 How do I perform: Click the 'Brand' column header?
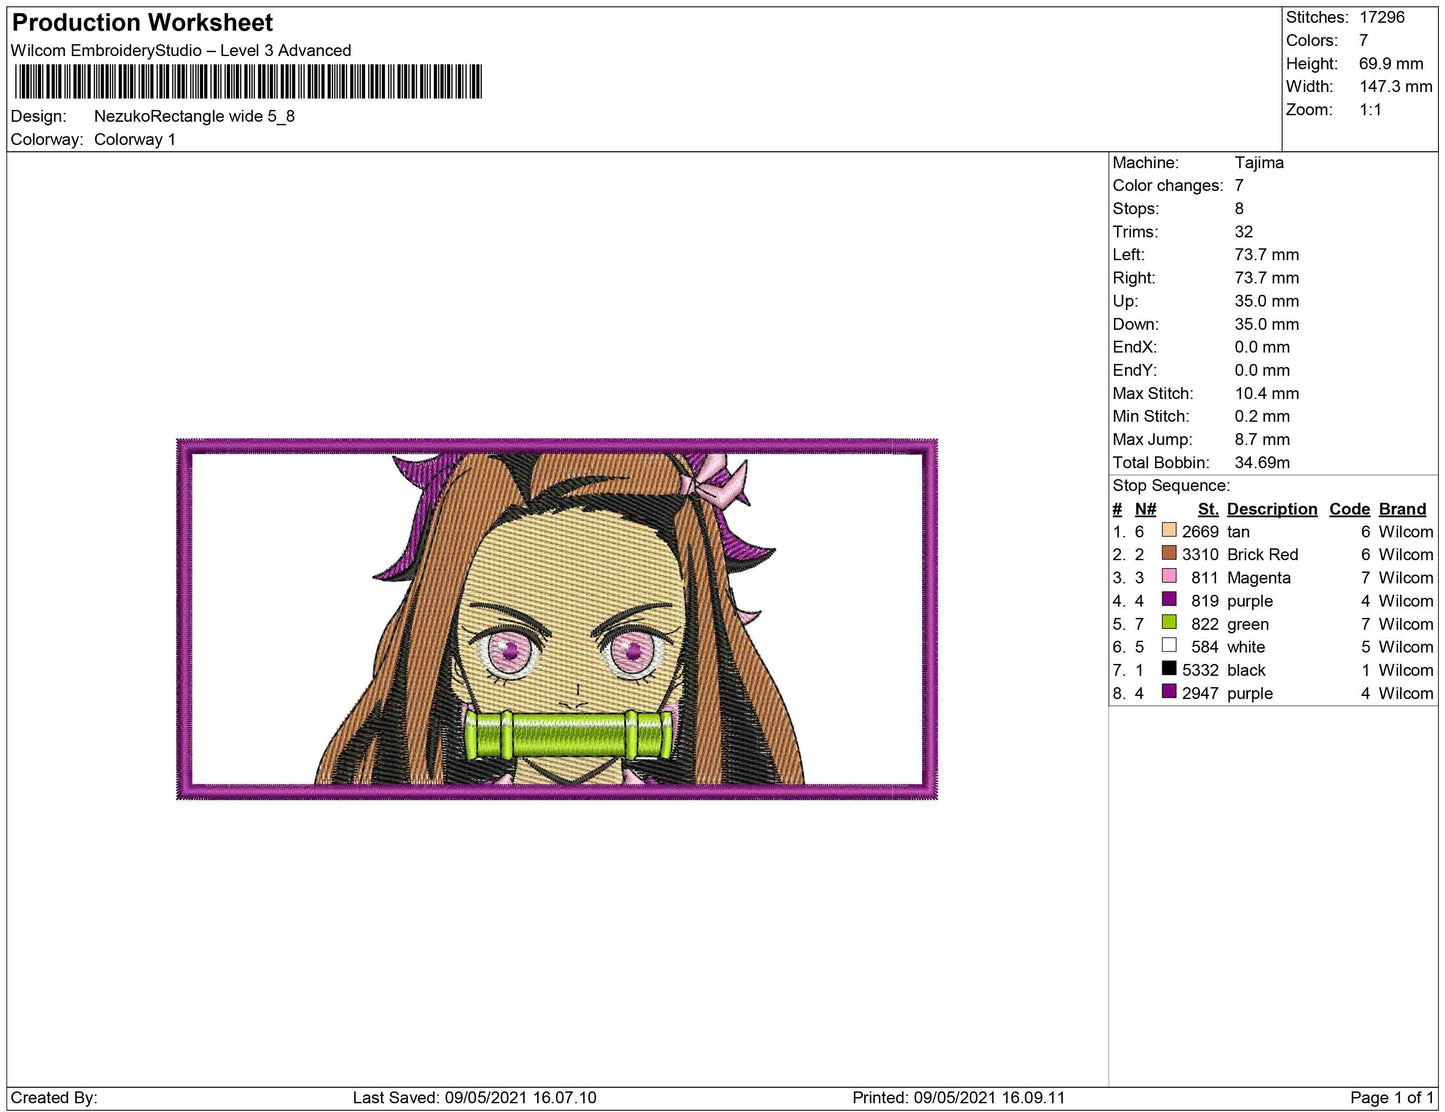click(x=1402, y=509)
